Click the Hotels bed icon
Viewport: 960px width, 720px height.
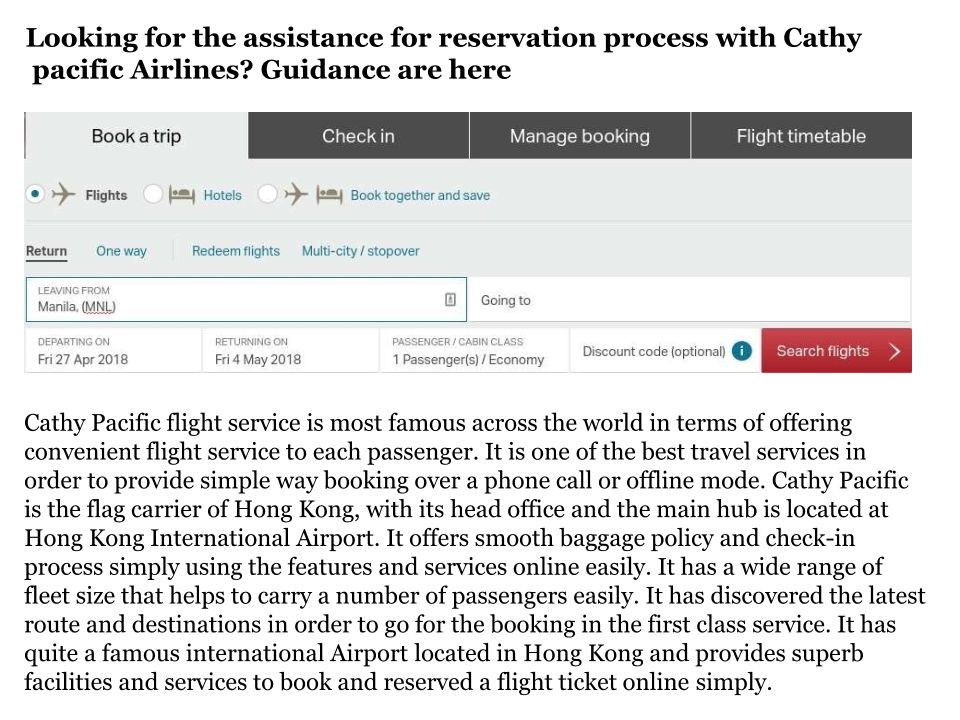[x=181, y=195]
